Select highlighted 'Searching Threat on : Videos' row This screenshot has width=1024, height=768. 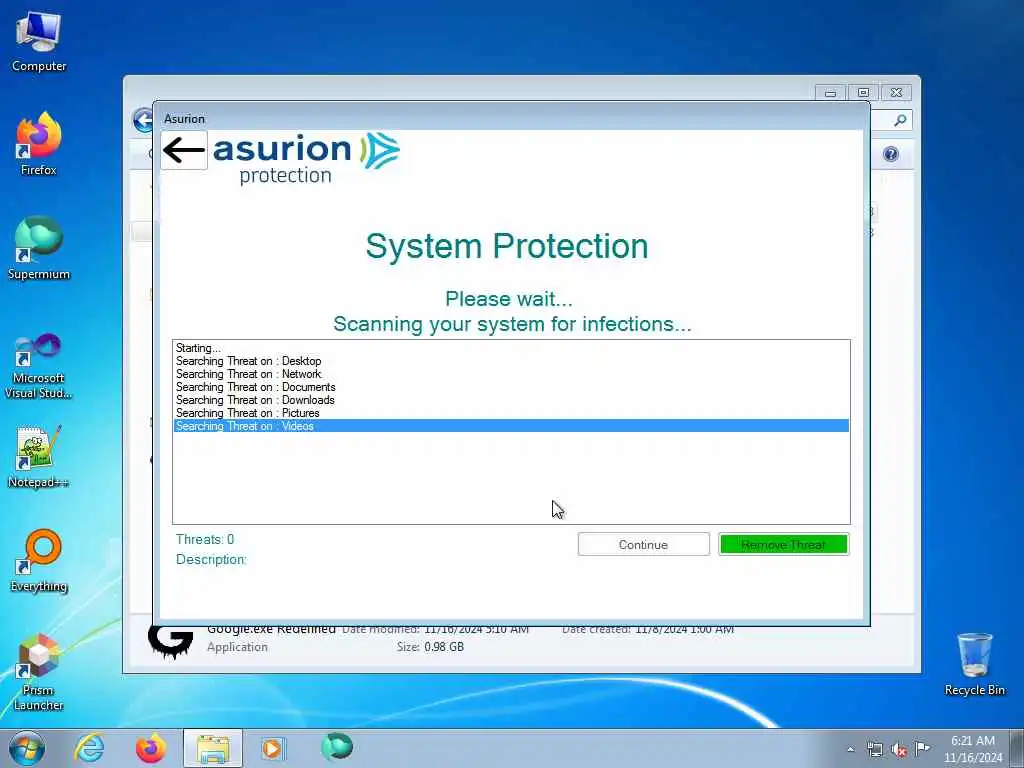pyautogui.click(x=511, y=426)
